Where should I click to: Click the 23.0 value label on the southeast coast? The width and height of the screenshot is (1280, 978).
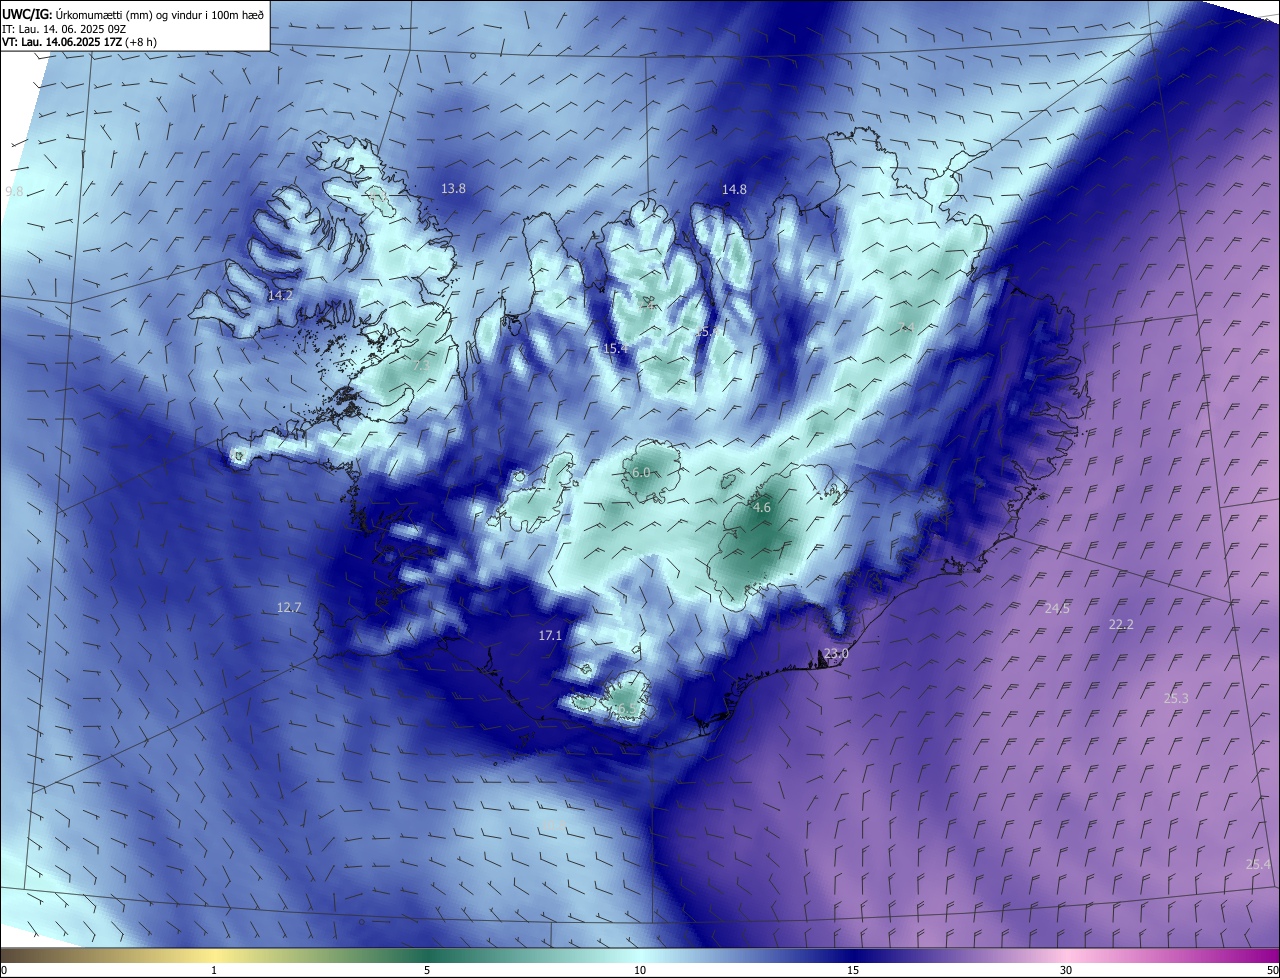coord(836,654)
